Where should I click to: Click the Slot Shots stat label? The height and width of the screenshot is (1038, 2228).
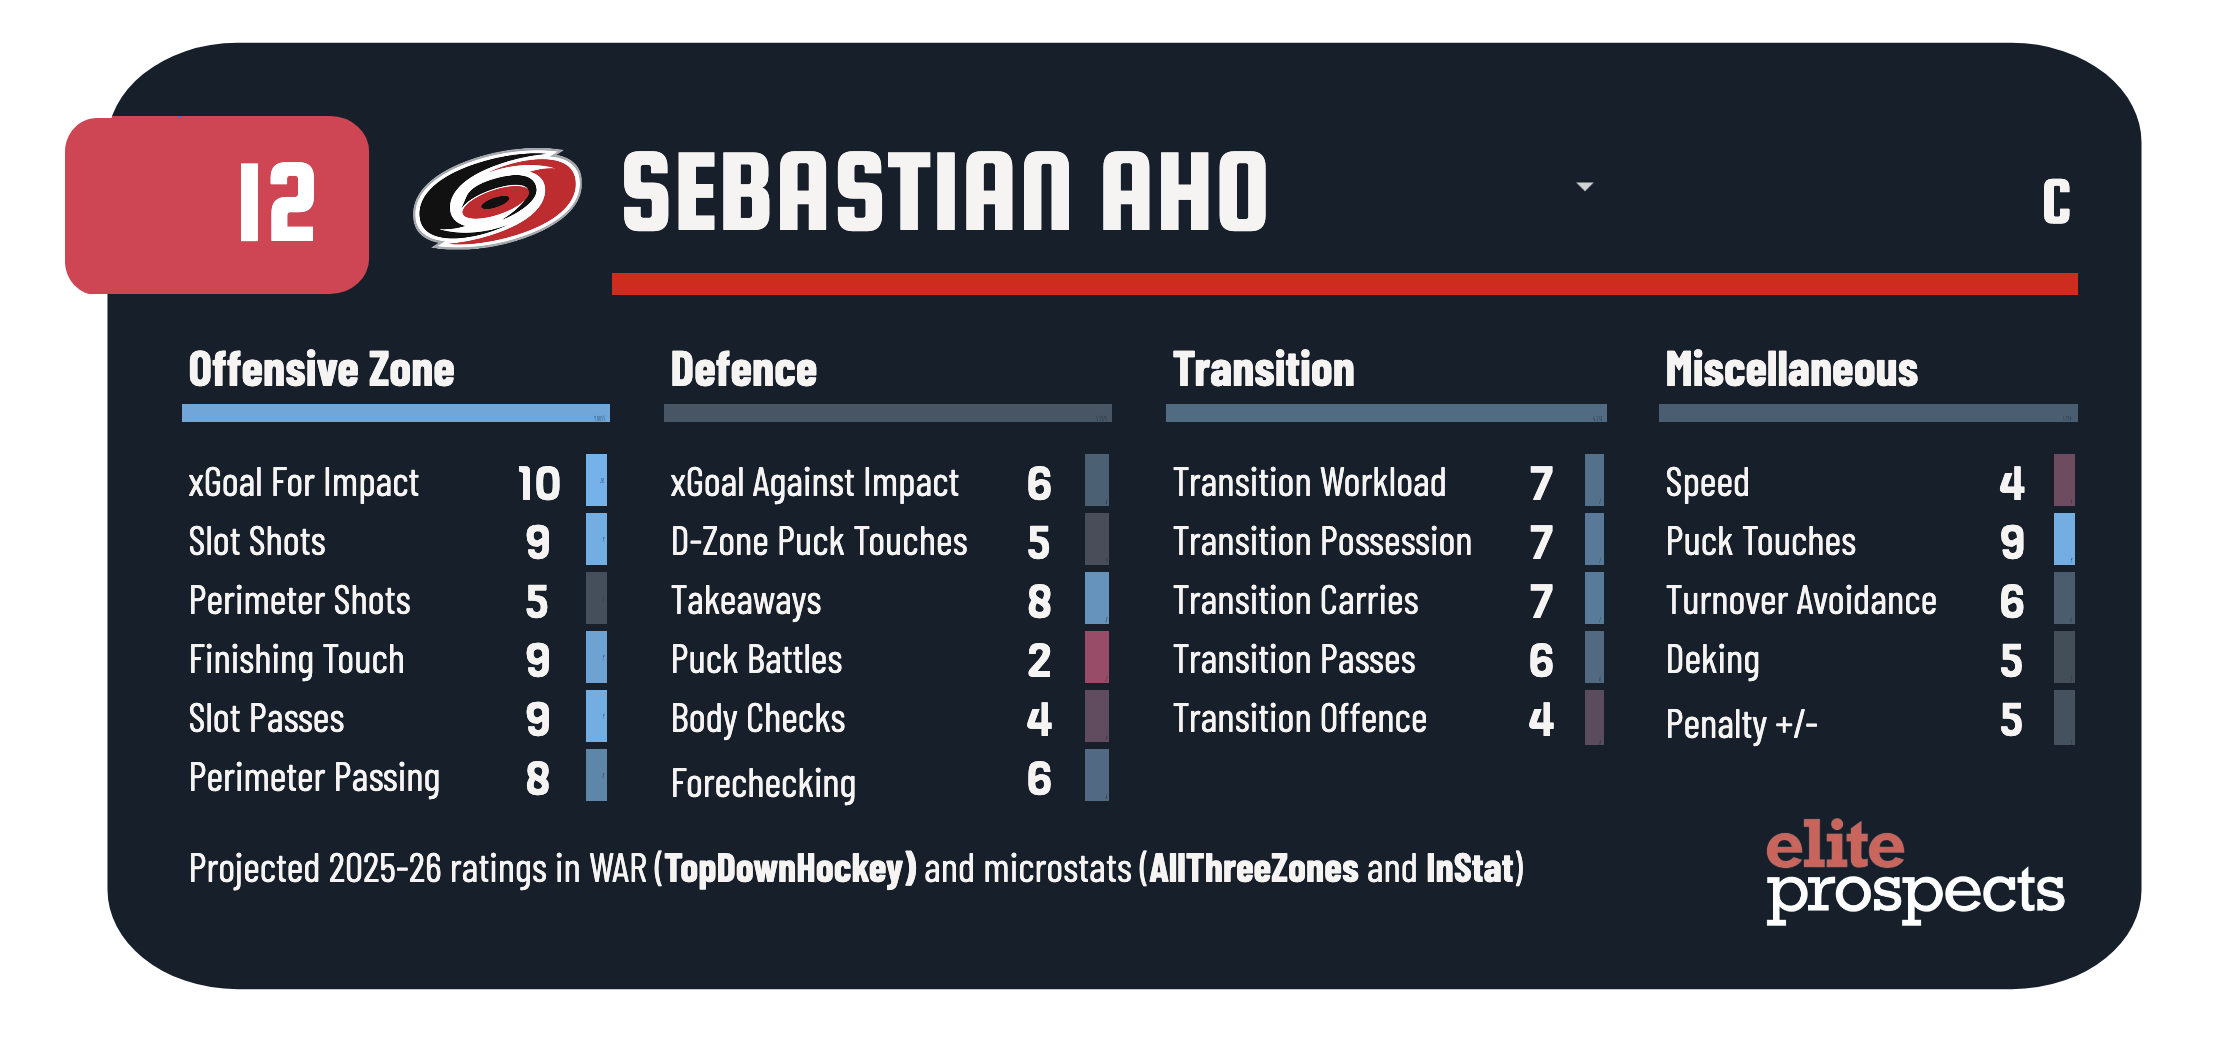[x=257, y=542]
